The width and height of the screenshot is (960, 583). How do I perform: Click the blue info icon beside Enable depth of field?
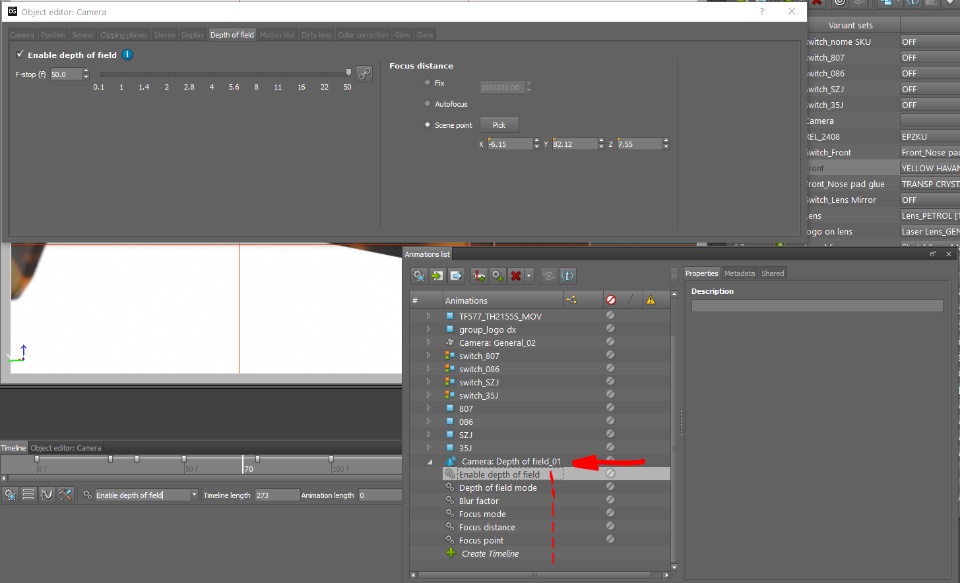[x=127, y=55]
